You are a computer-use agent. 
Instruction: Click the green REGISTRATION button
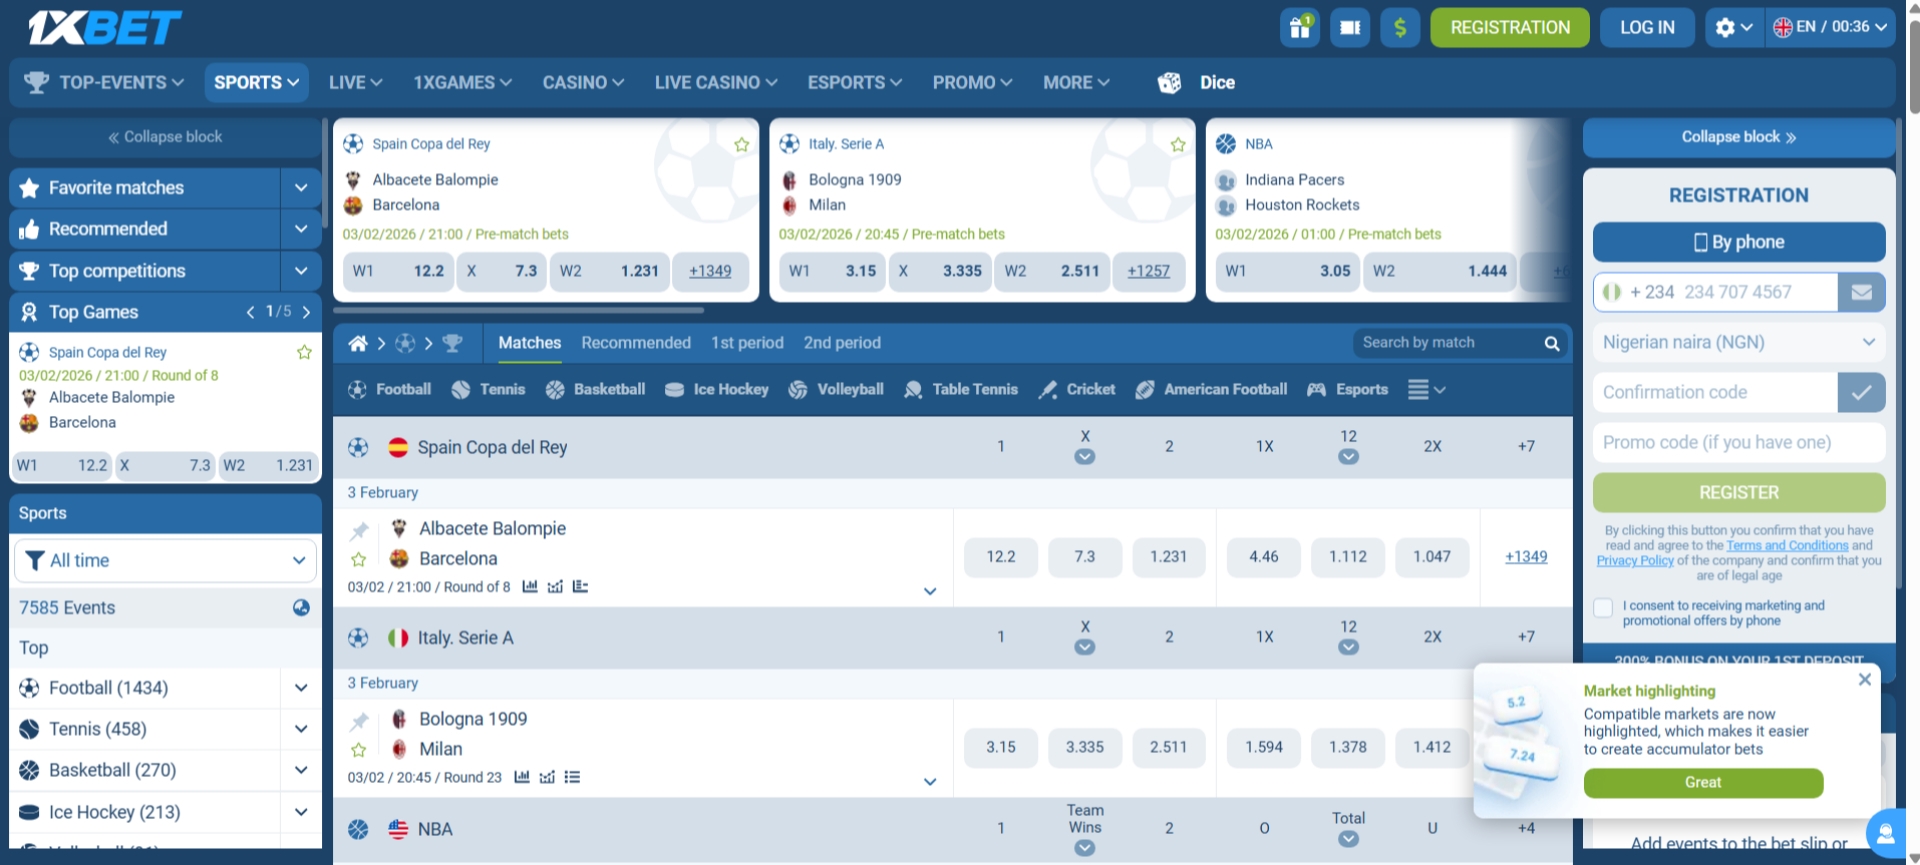tap(1509, 28)
